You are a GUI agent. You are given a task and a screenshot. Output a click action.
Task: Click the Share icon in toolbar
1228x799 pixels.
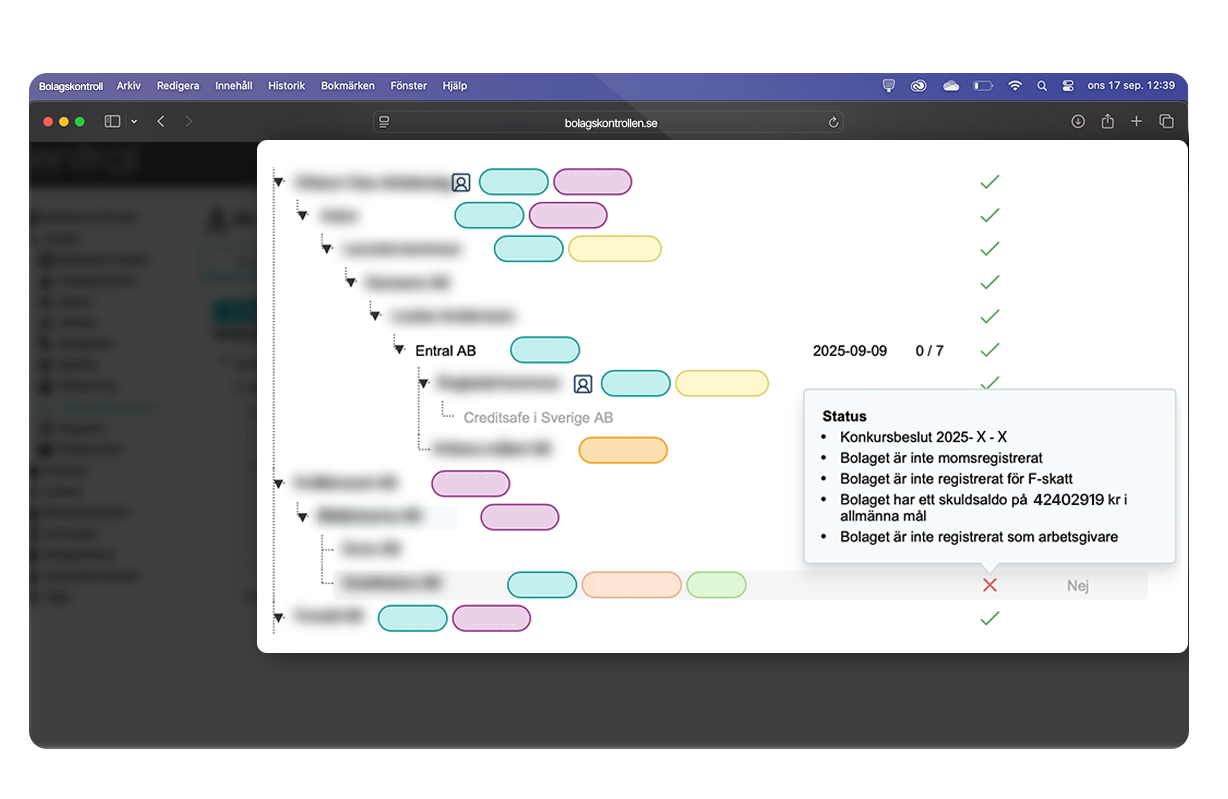click(1107, 122)
